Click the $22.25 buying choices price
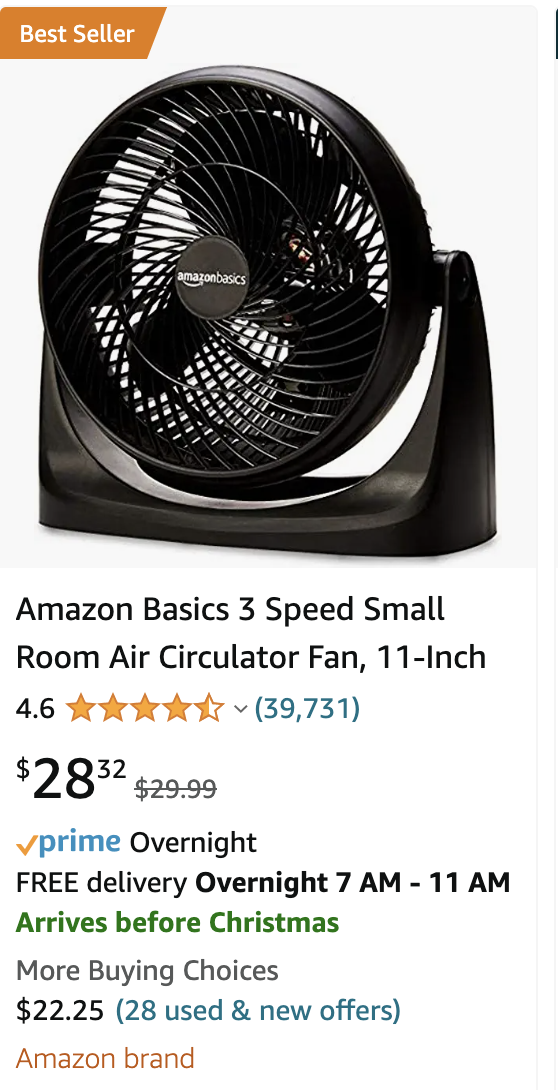The image size is (558, 1090). tap(60, 1010)
